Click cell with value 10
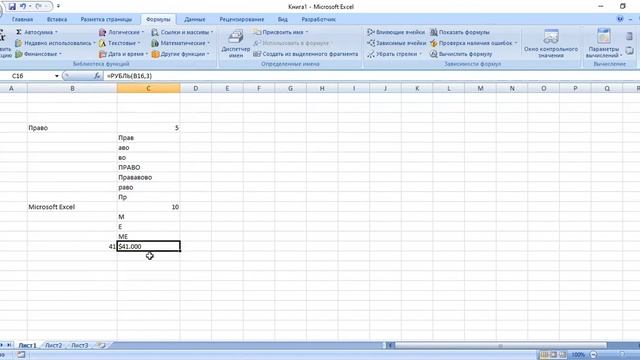 coord(149,207)
